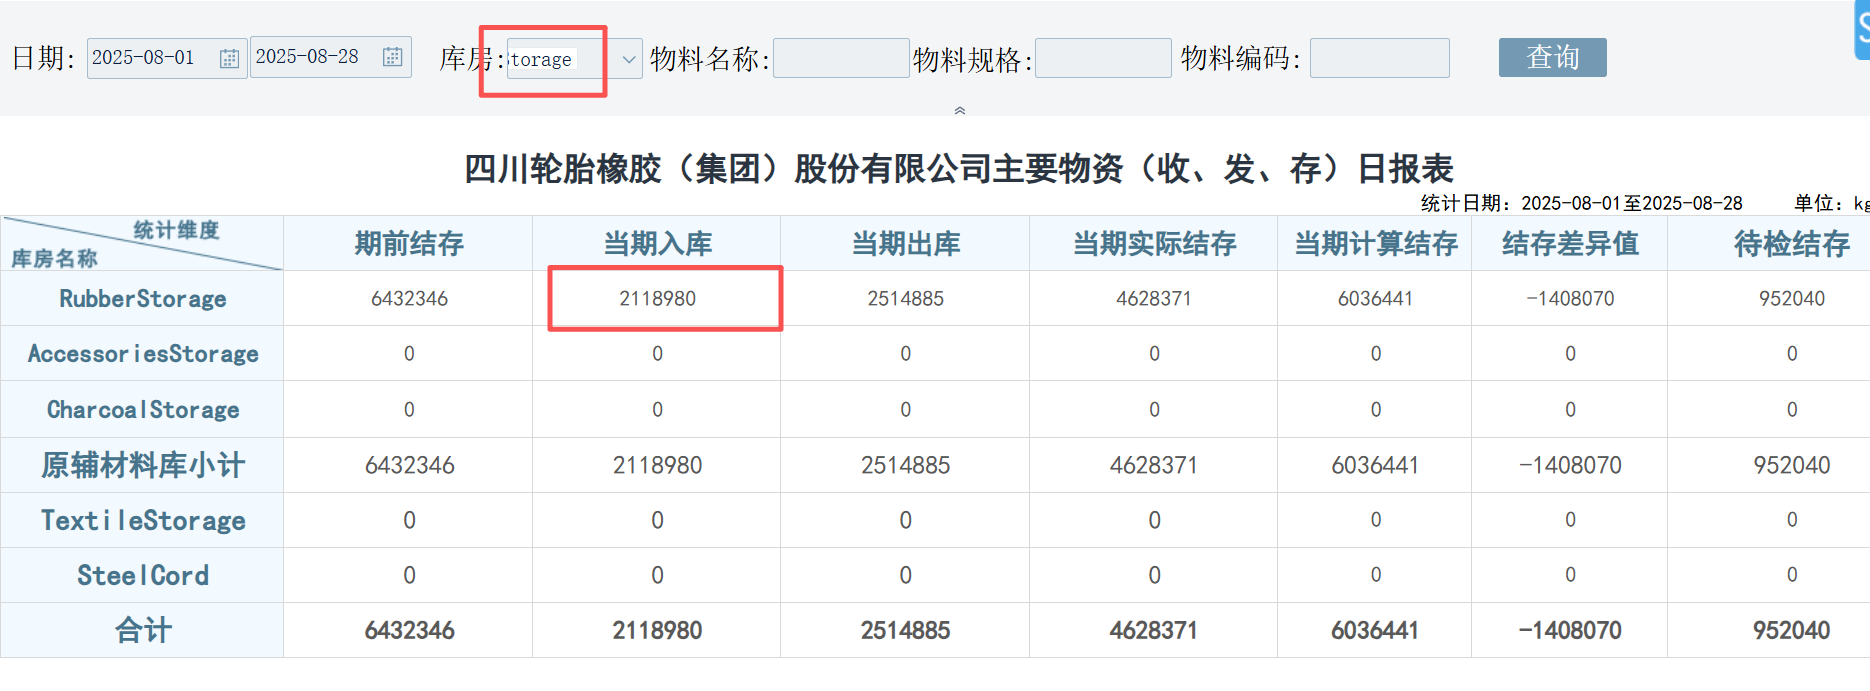Click 2514885 in the RubberStorage row
1870x691 pixels.
click(905, 299)
